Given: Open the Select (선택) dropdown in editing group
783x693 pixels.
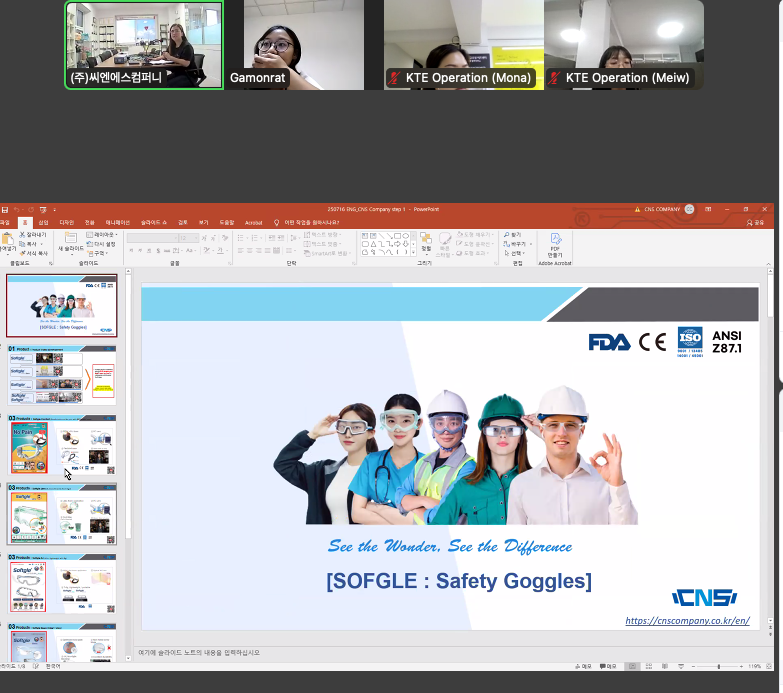Looking at the screenshot, I should [515, 253].
